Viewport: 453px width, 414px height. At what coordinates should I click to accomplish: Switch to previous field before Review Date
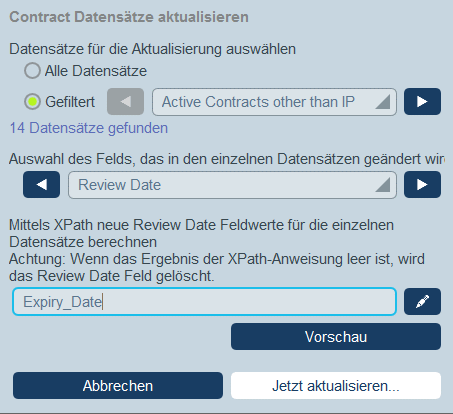click(41, 185)
